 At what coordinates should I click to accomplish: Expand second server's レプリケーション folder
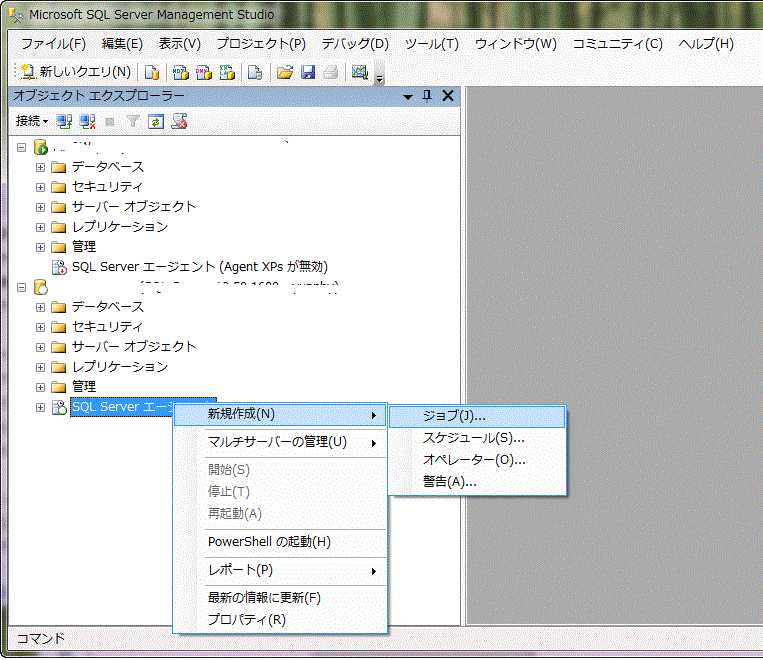[x=40, y=367]
